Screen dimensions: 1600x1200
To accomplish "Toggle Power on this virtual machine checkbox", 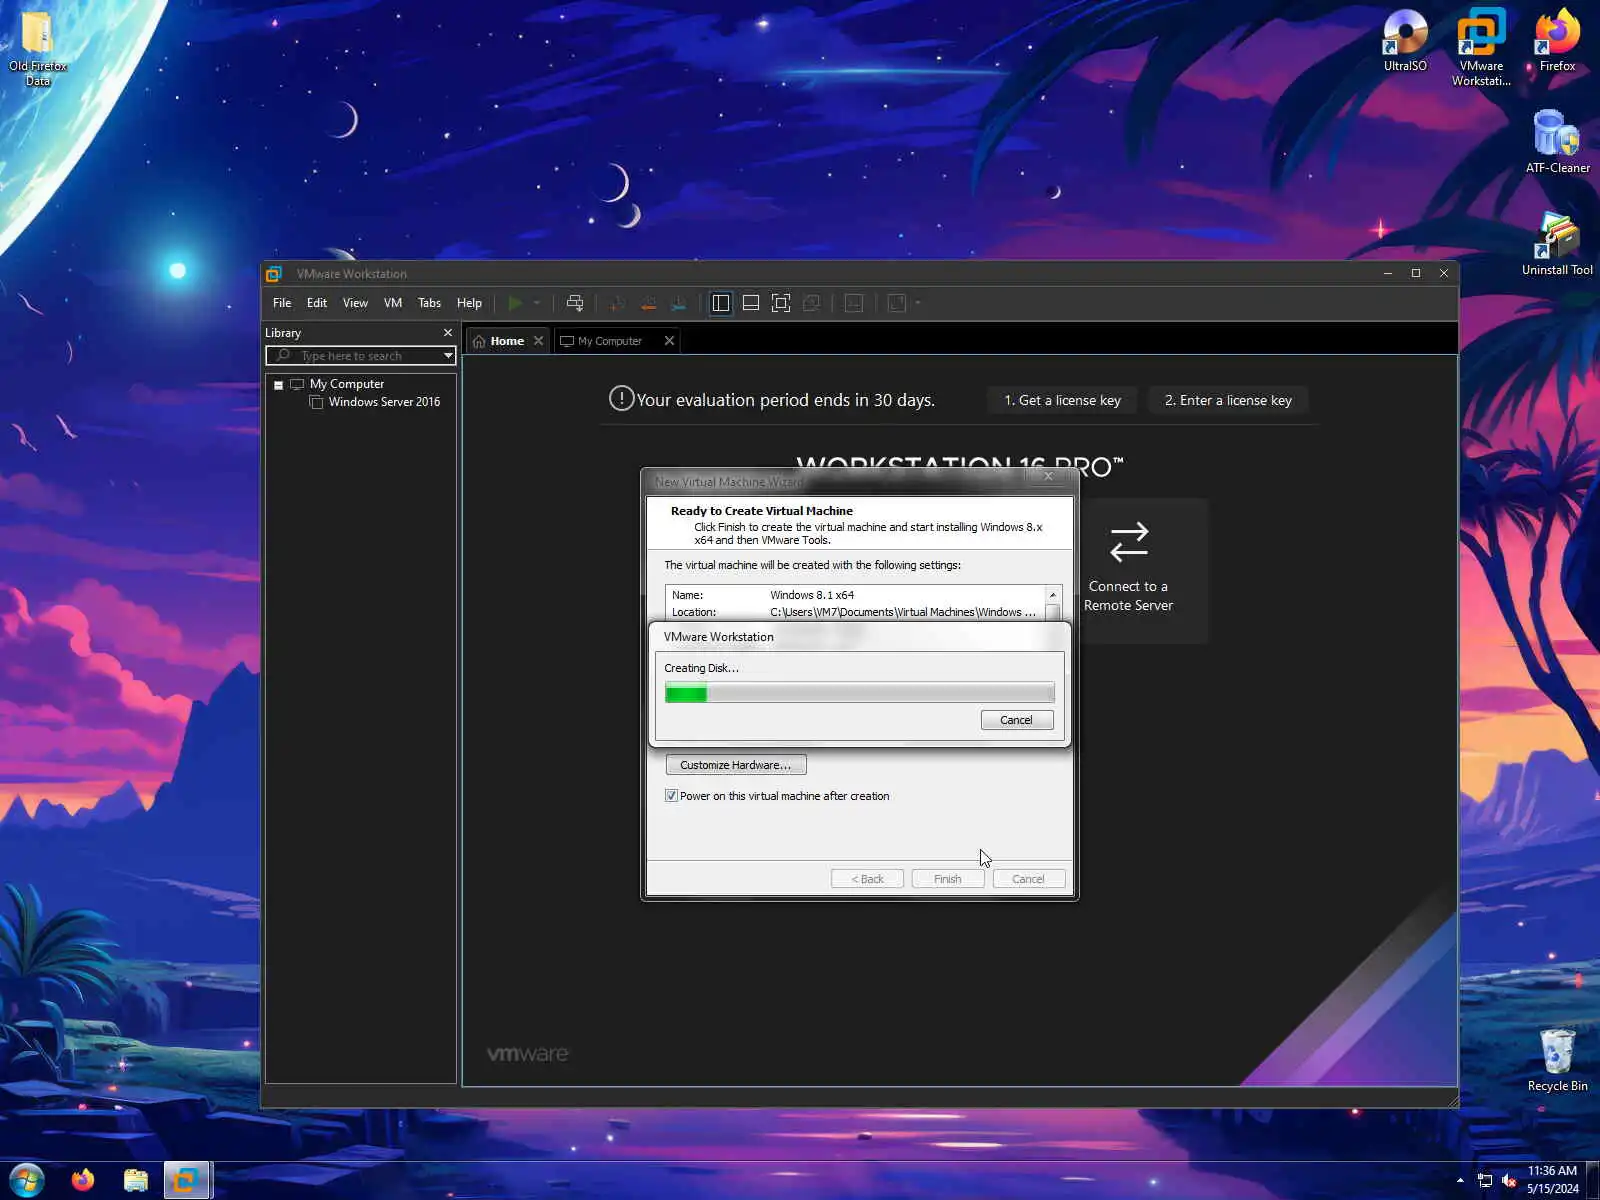I will 671,796.
